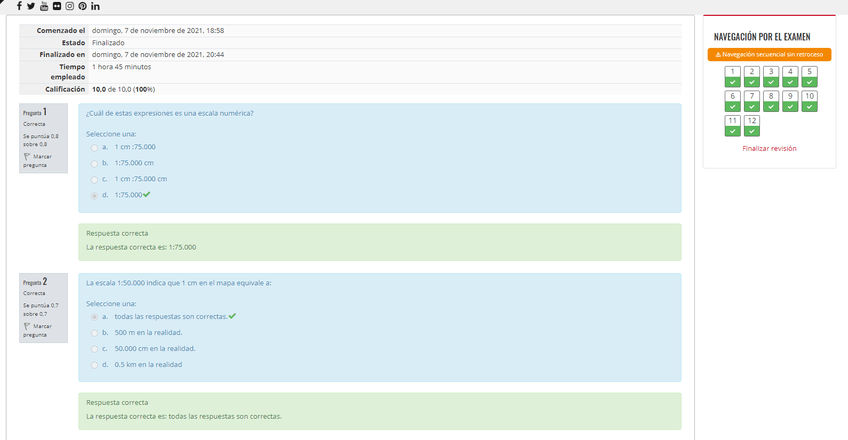Image resolution: width=848 pixels, height=440 pixels.
Task: Go to question 8 in exam navigation
Action: point(771,101)
